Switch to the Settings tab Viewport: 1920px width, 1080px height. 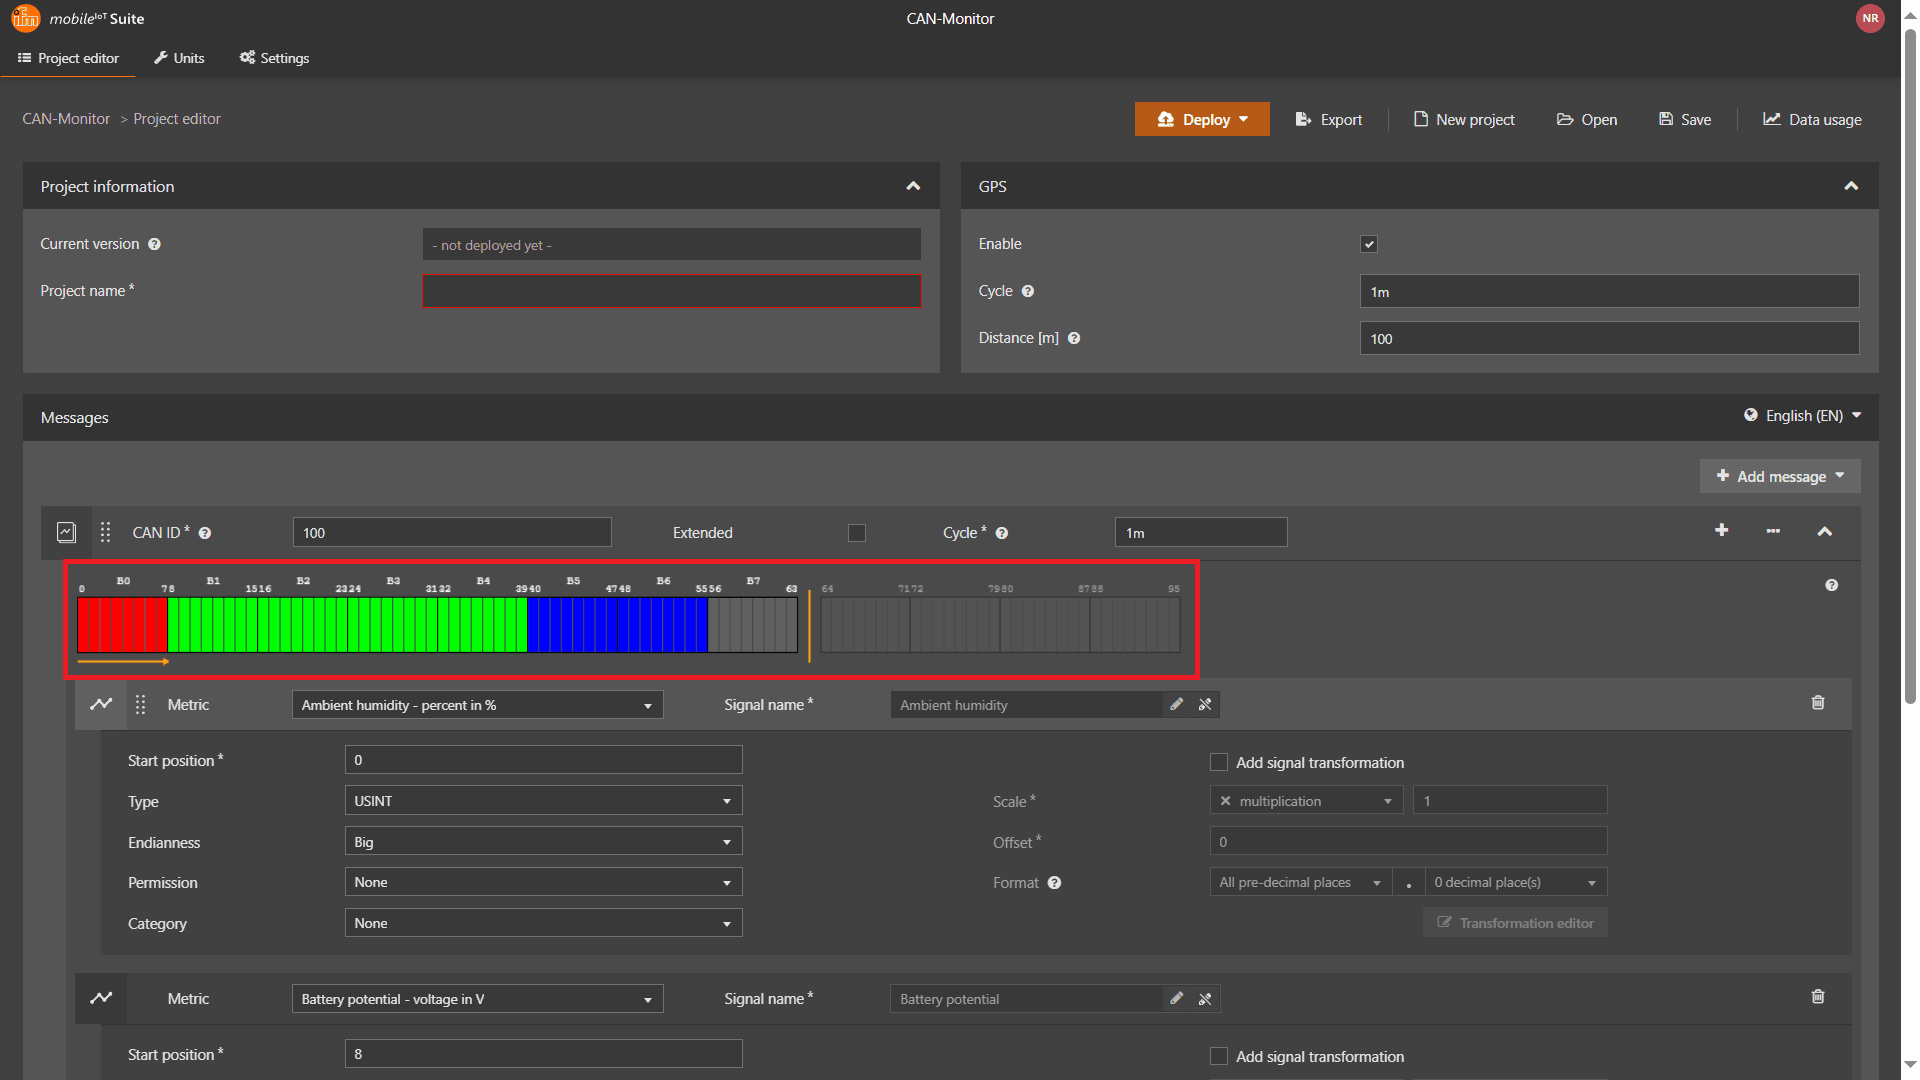click(274, 58)
